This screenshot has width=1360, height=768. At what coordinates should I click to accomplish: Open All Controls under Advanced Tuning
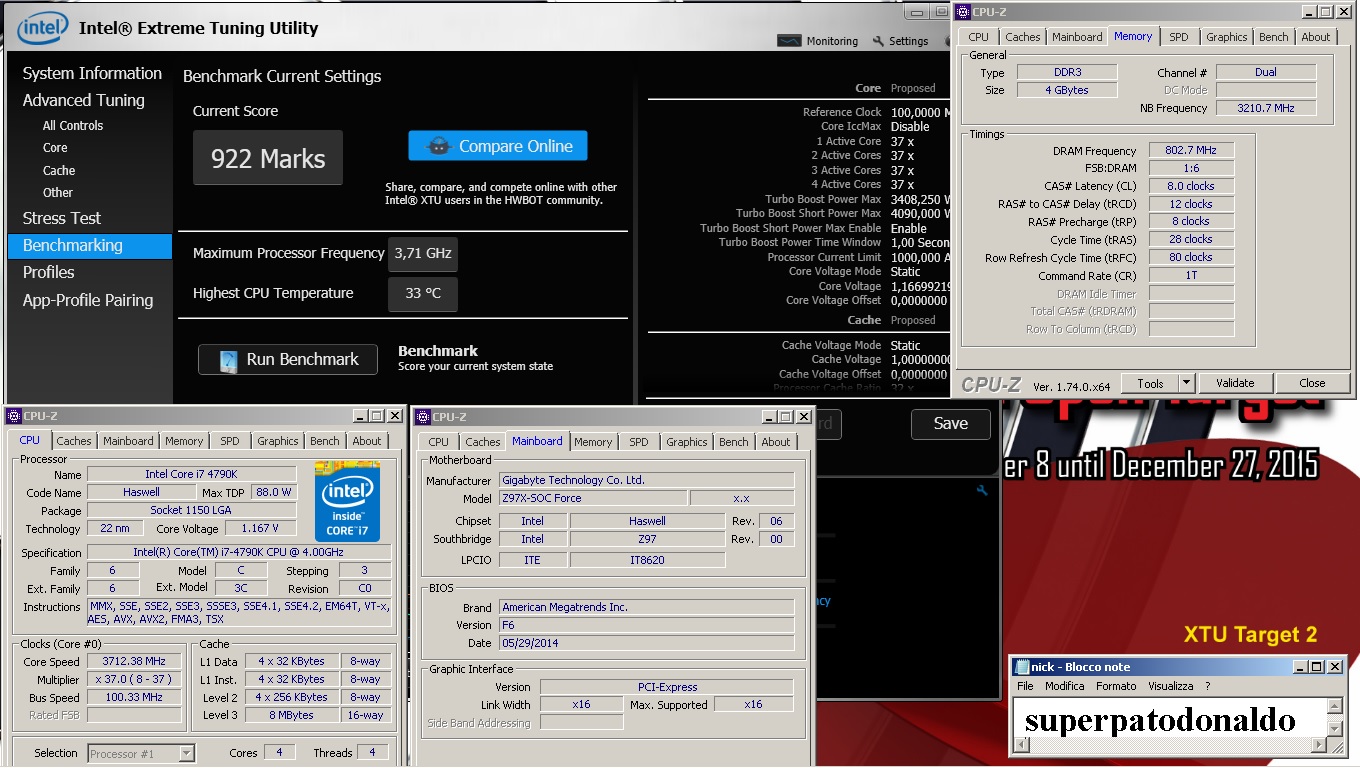point(73,125)
